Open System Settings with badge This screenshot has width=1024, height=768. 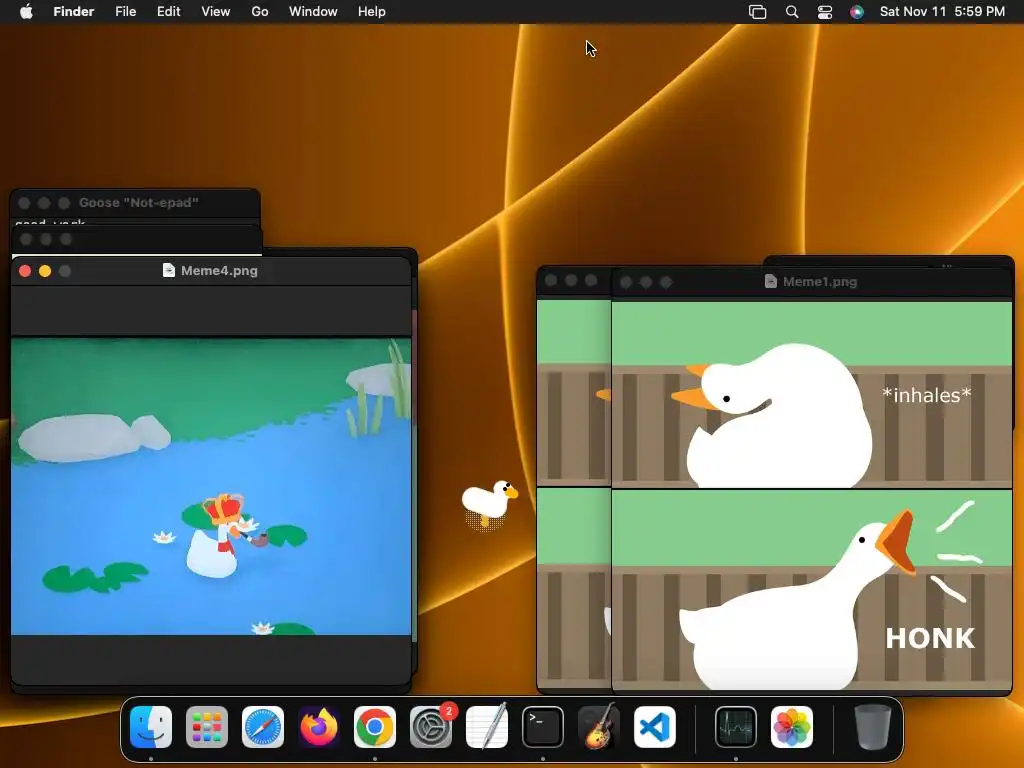[431, 727]
